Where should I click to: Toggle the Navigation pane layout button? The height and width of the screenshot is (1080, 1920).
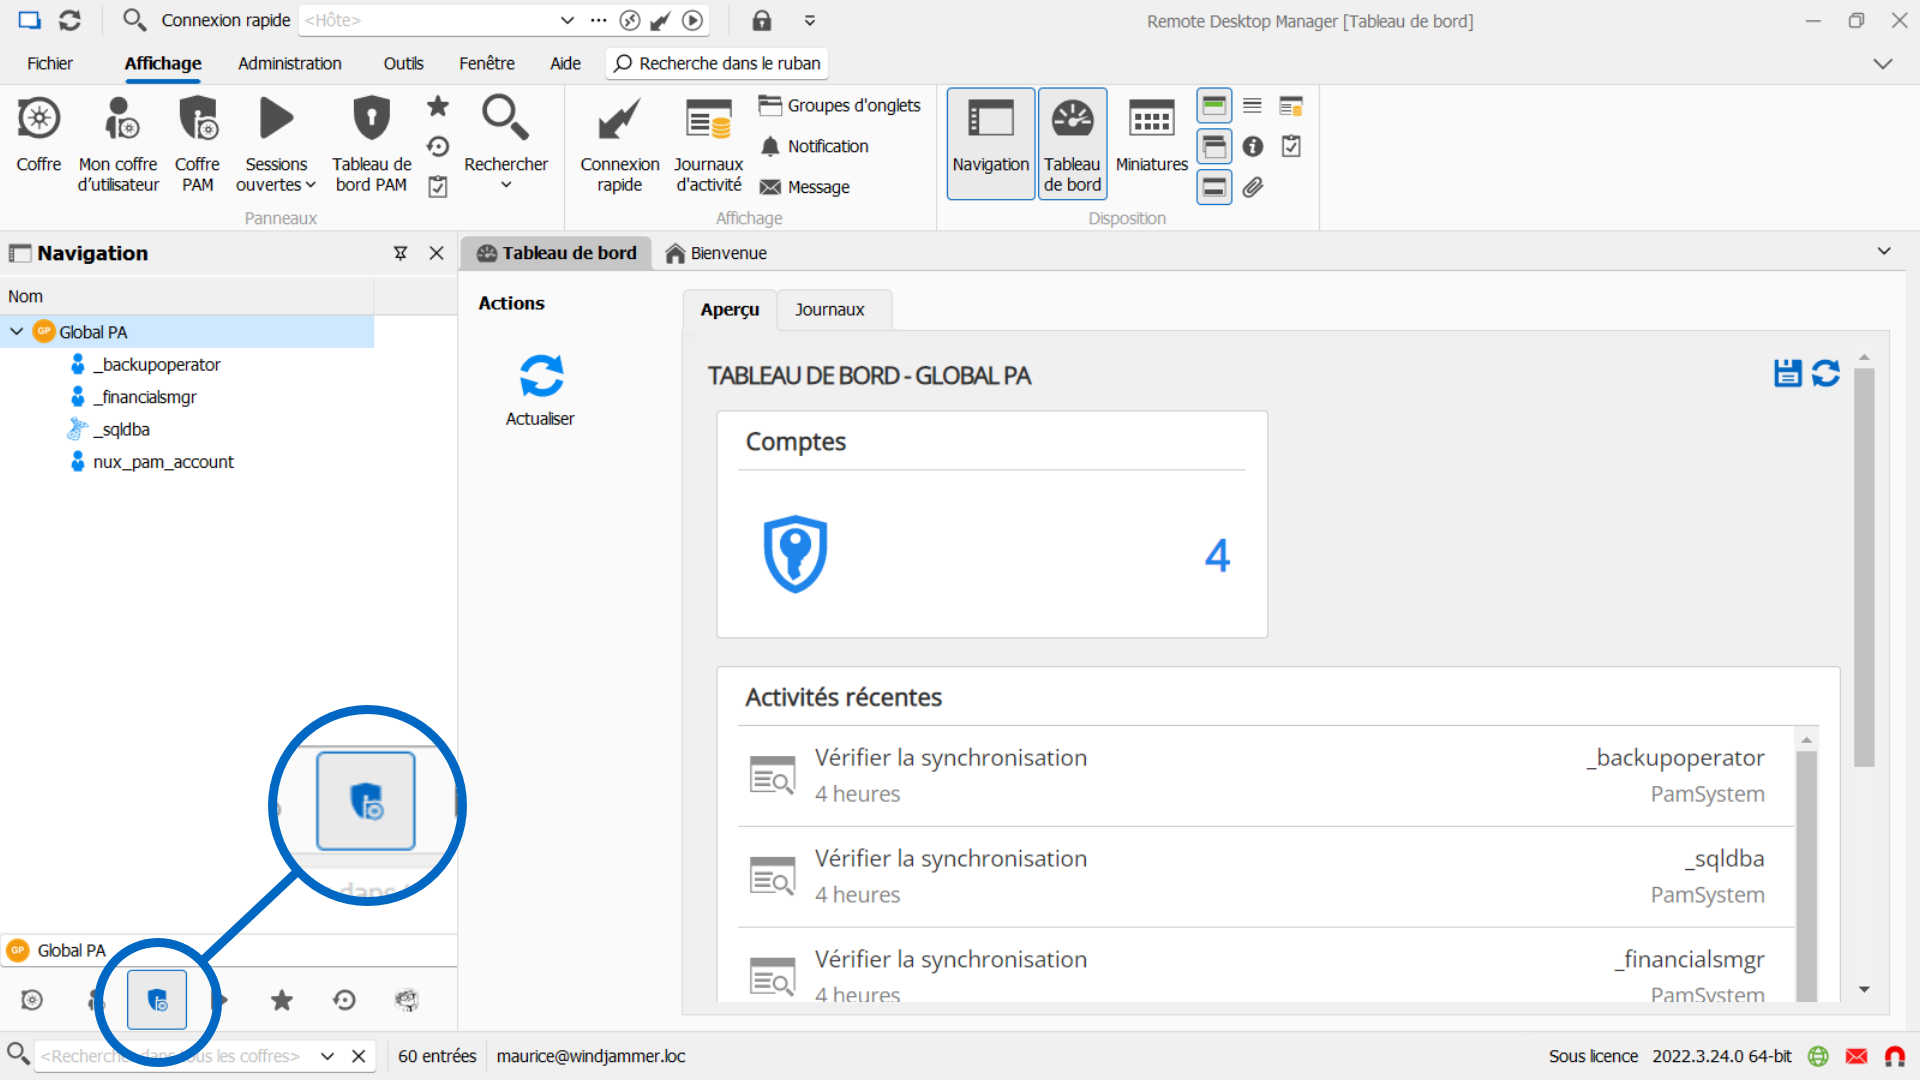[x=990, y=142]
